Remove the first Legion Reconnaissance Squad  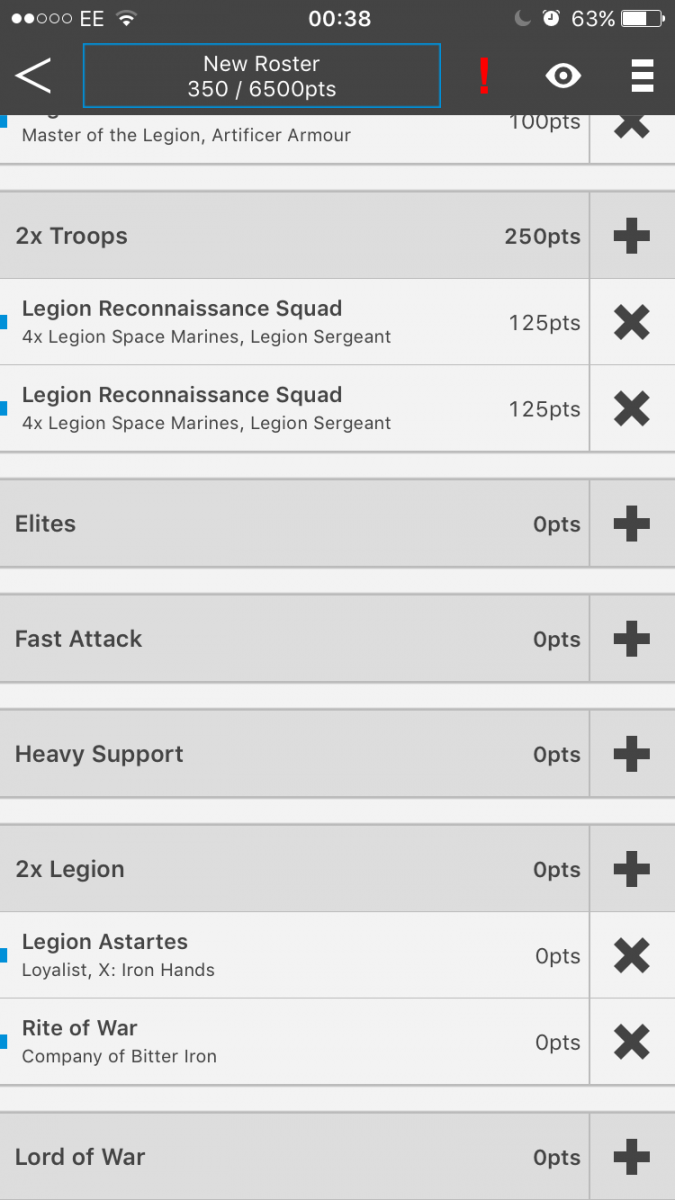coord(631,322)
